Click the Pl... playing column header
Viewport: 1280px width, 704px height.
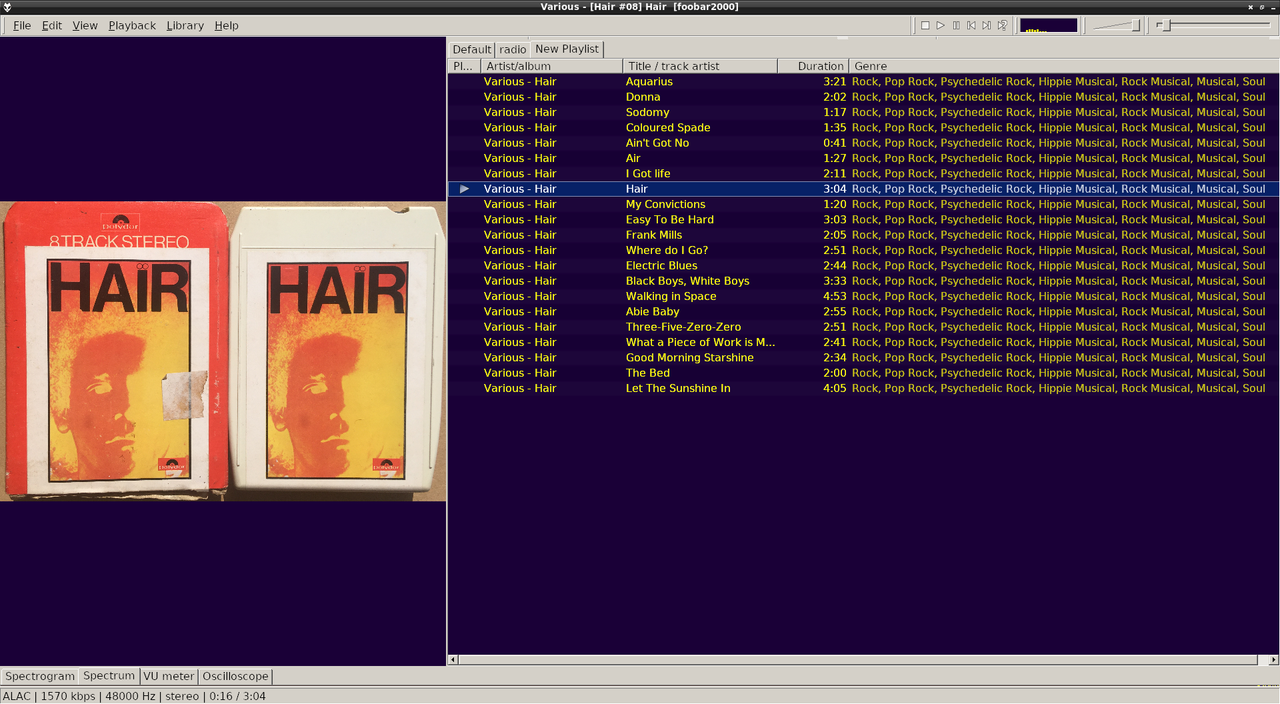[x=464, y=66]
